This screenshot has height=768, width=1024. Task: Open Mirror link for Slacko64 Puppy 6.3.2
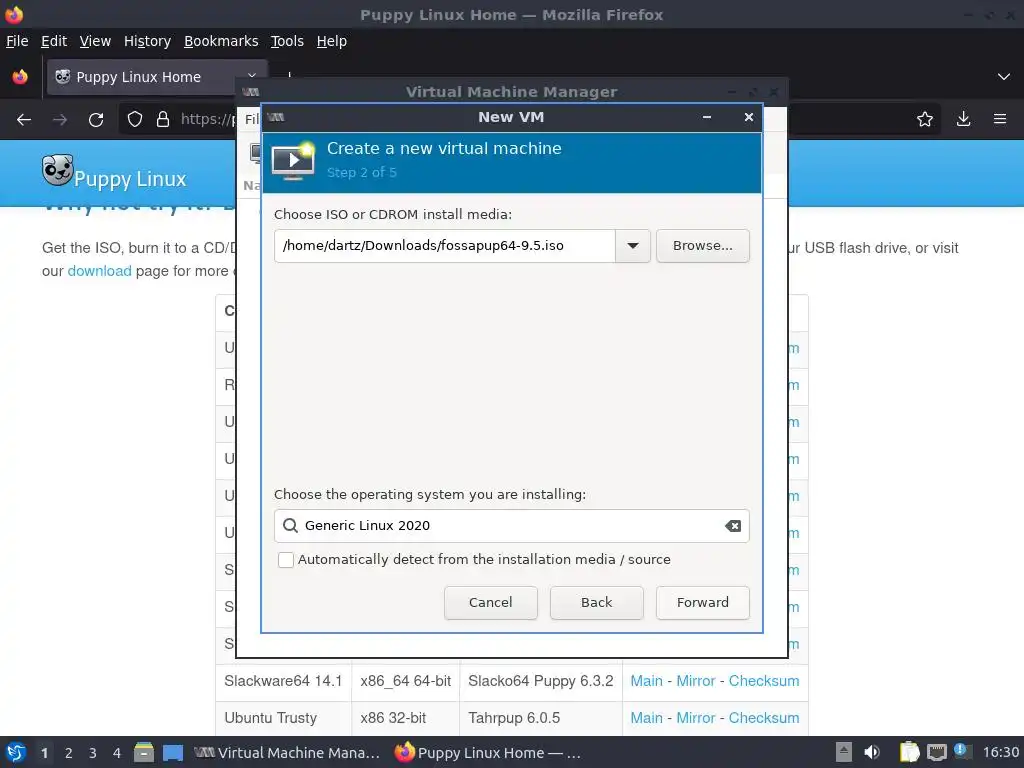coord(696,681)
